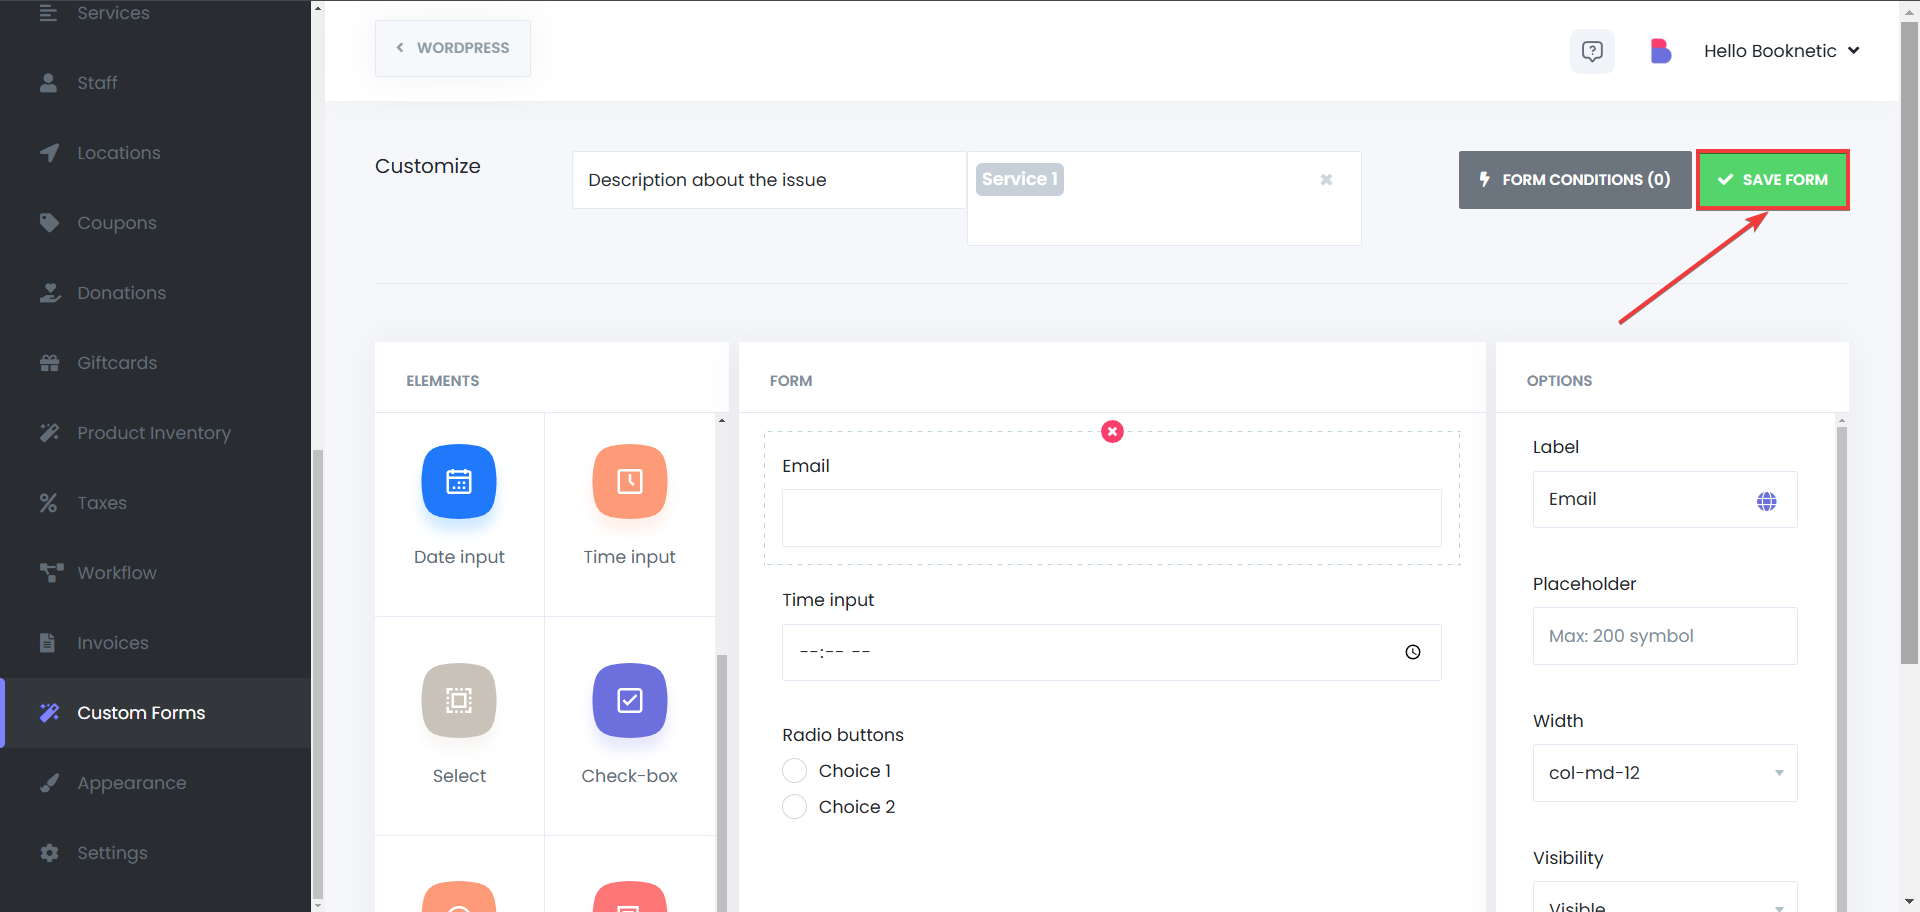
Task: Go back to WordPress
Action: [x=453, y=48]
